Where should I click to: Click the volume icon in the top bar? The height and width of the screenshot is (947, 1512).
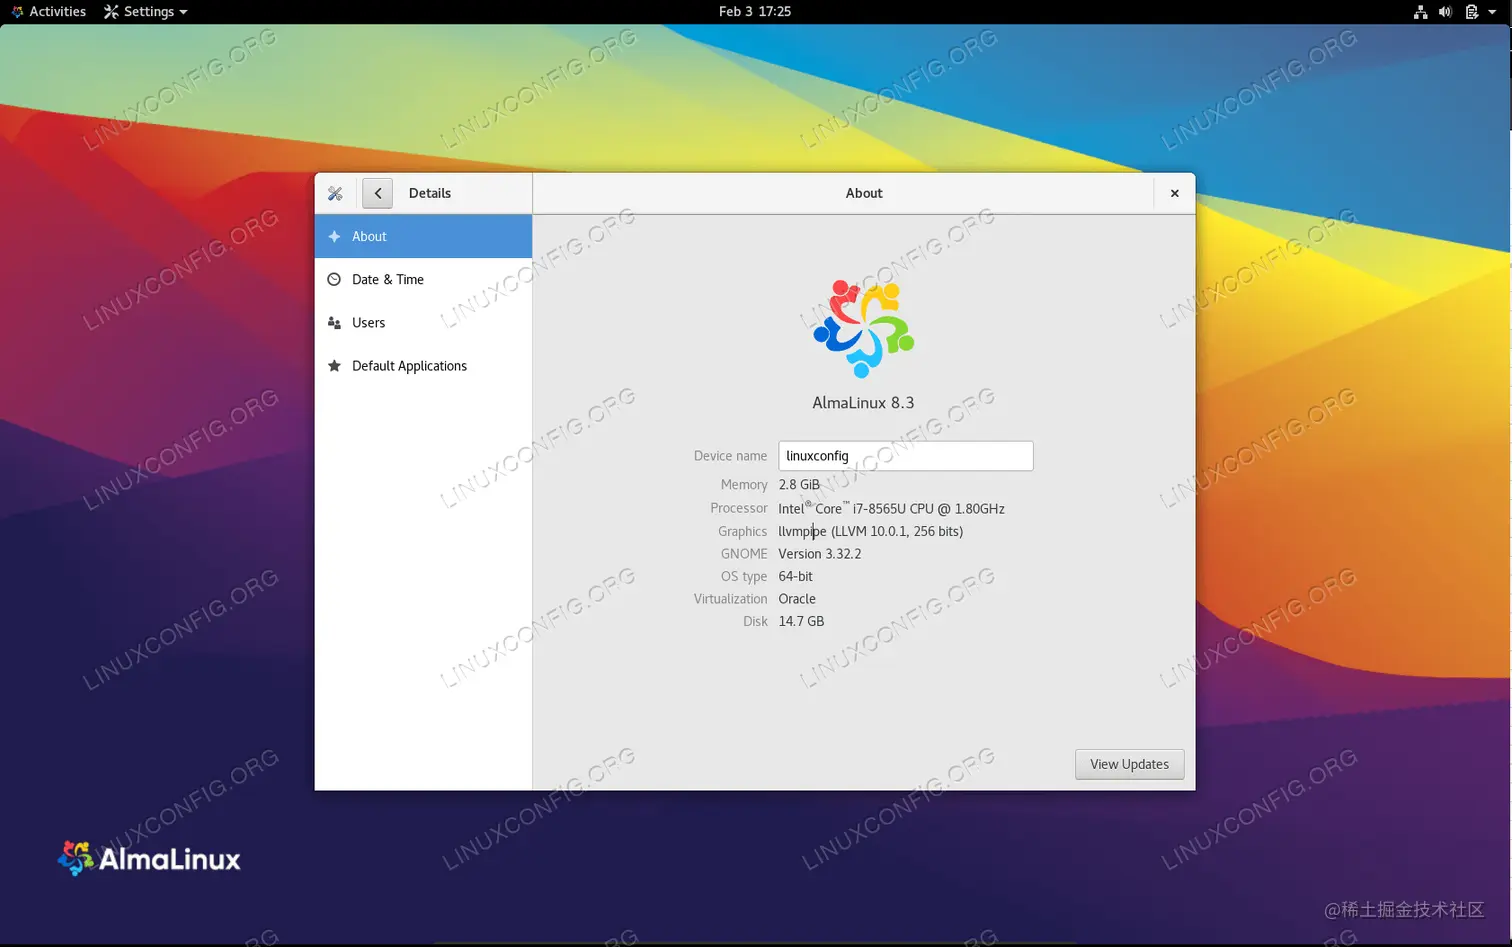click(1445, 12)
